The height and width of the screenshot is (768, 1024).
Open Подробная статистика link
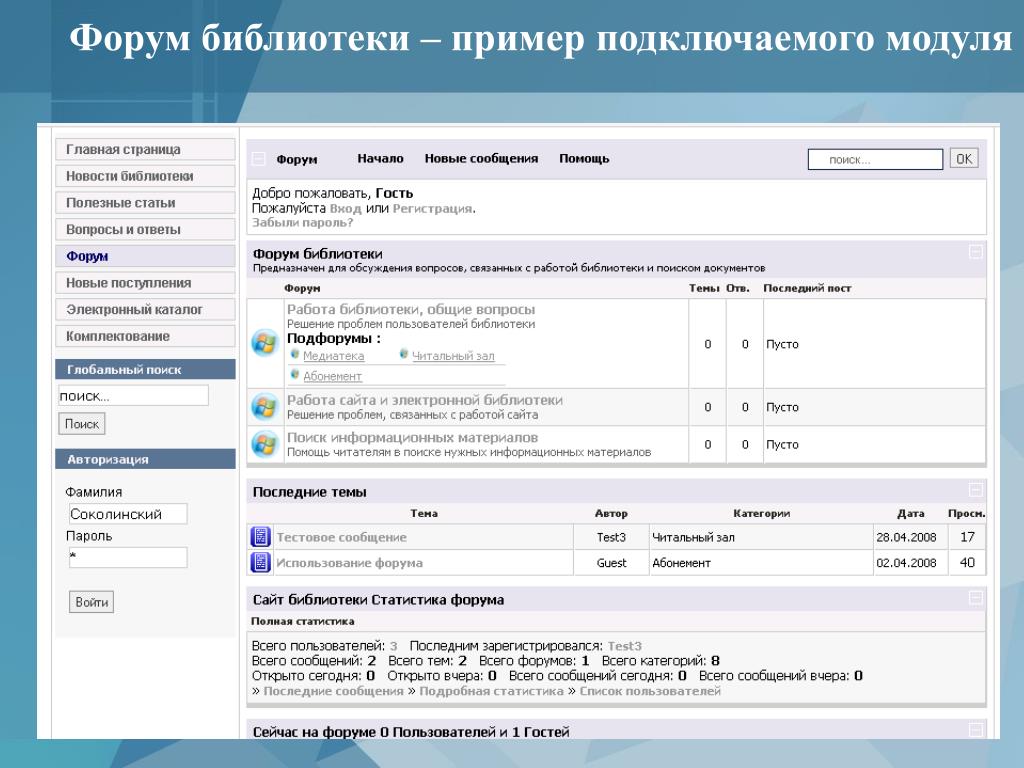coord(491,691)
